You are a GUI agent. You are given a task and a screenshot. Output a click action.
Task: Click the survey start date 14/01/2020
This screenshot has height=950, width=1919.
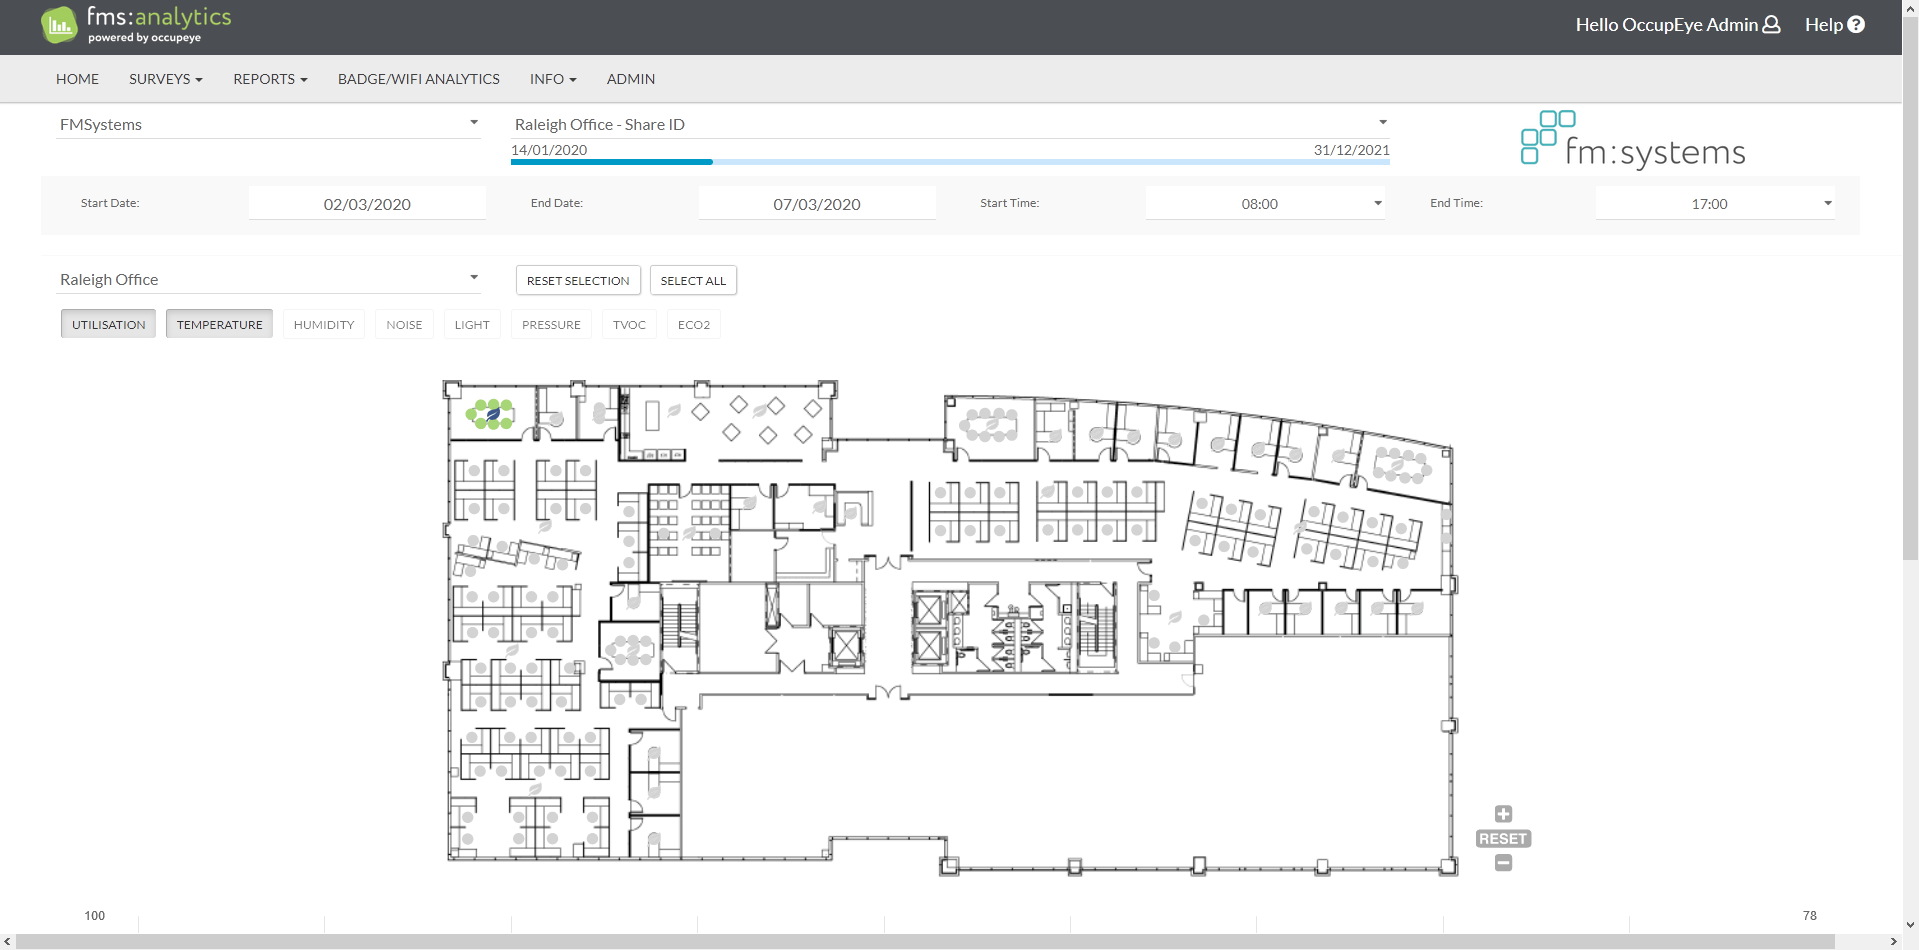pyautogui.click(x=549, y=150)
